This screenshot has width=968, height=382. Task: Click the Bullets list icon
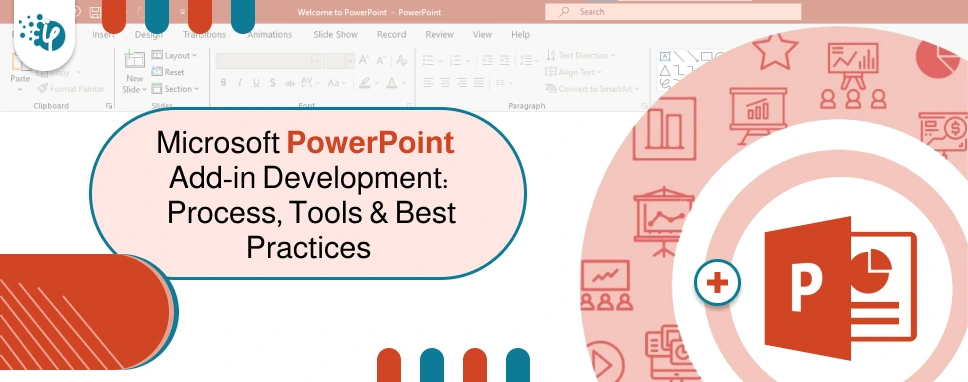428,60
